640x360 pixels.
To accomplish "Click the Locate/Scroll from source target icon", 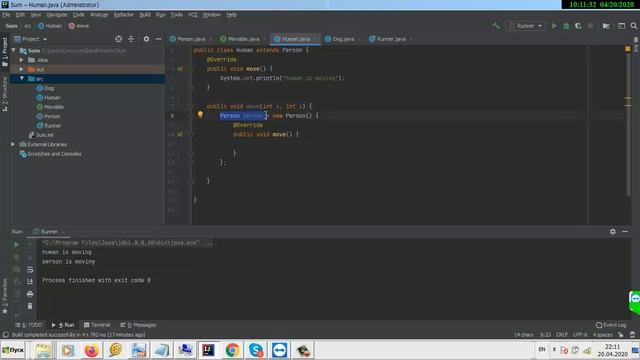I will coord(118,39).
